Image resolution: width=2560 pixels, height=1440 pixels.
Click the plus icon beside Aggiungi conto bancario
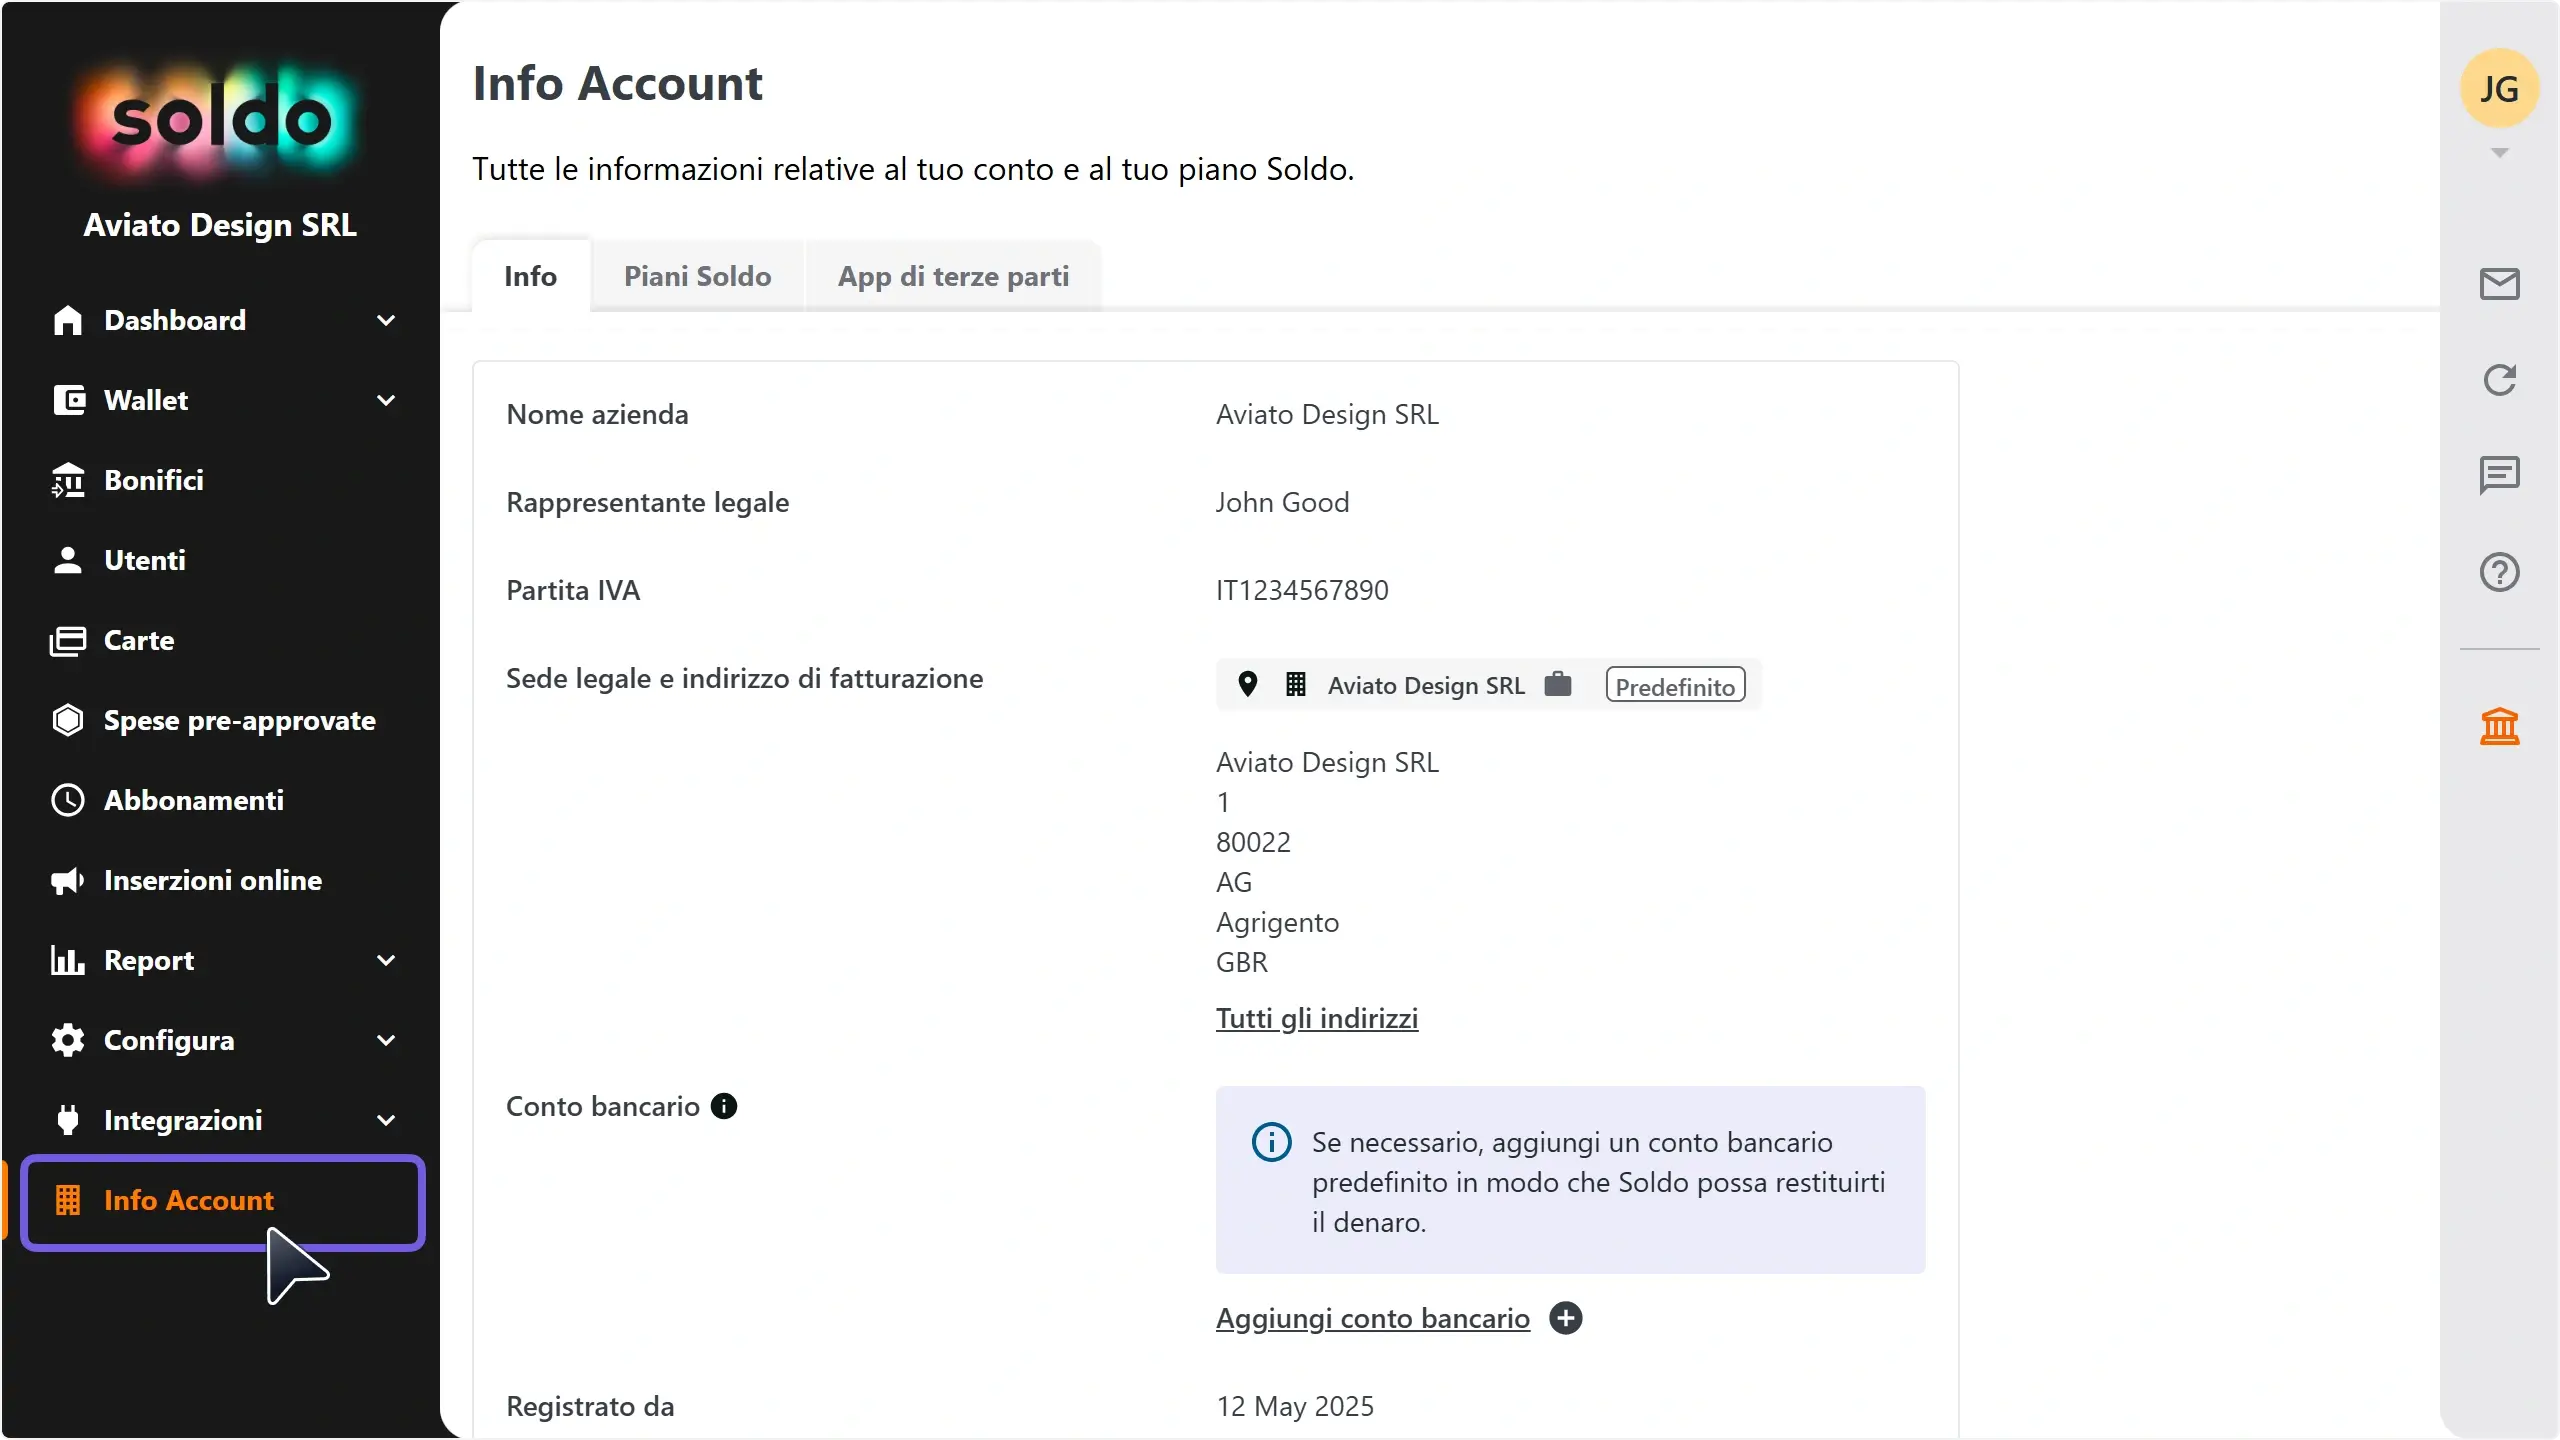click(1566, 1318)
